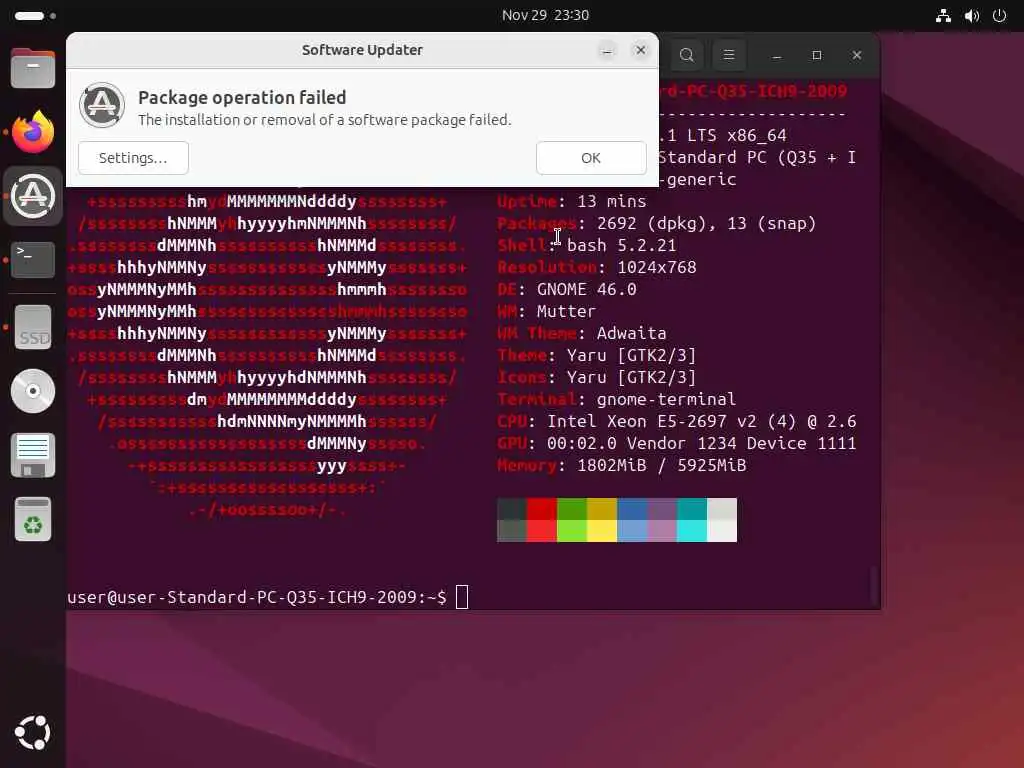This screenshot has width=1024, height=768.
Task: Click the 'gnome-terminal' text
Action: pos(666,400)
